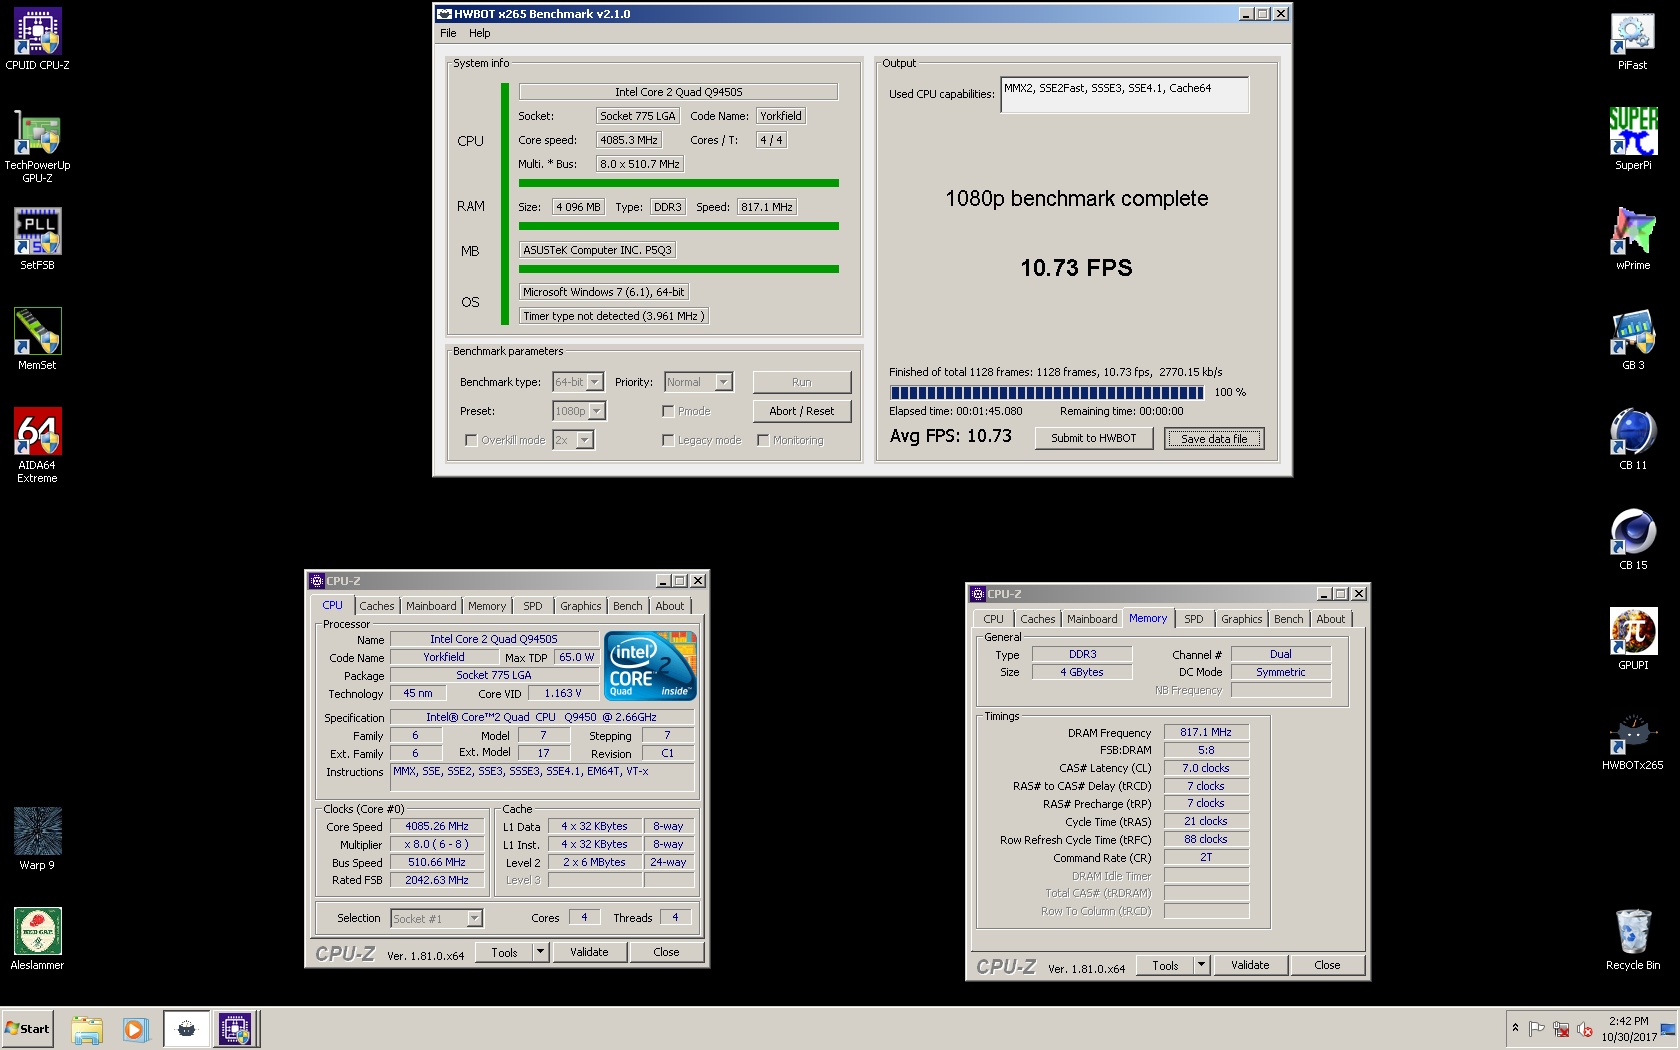Open the Overkill 2x multiplier dropdown
Viewport: 1680px width, 1050px height.
point(574,440)
